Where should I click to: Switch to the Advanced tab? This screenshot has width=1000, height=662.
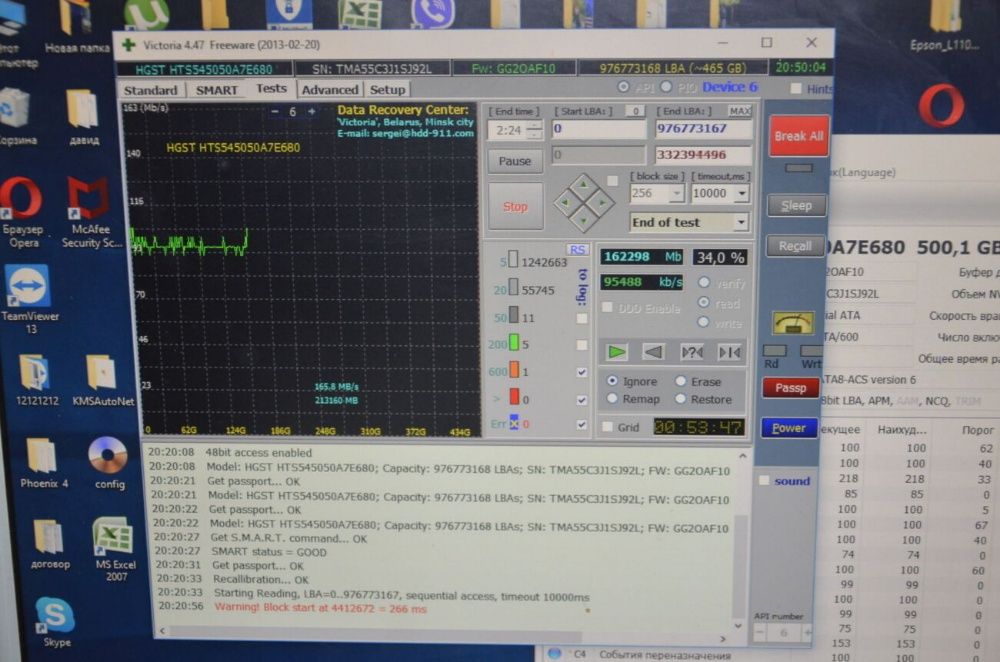tap(330, 90)
